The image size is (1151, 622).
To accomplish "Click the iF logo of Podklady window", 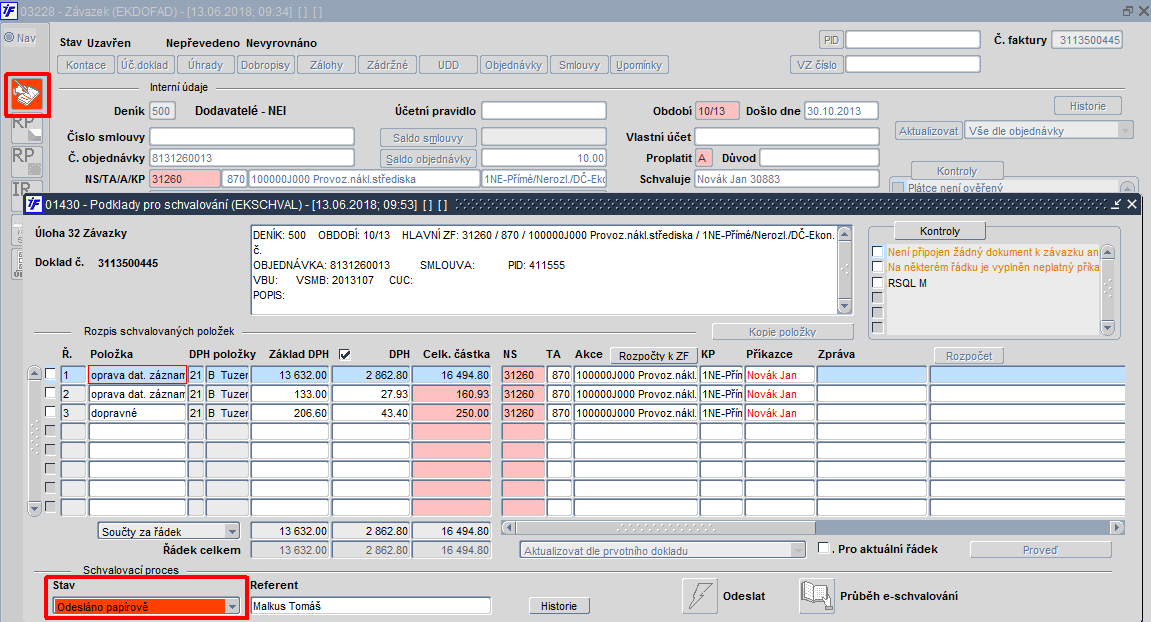I will pos(34,205).
